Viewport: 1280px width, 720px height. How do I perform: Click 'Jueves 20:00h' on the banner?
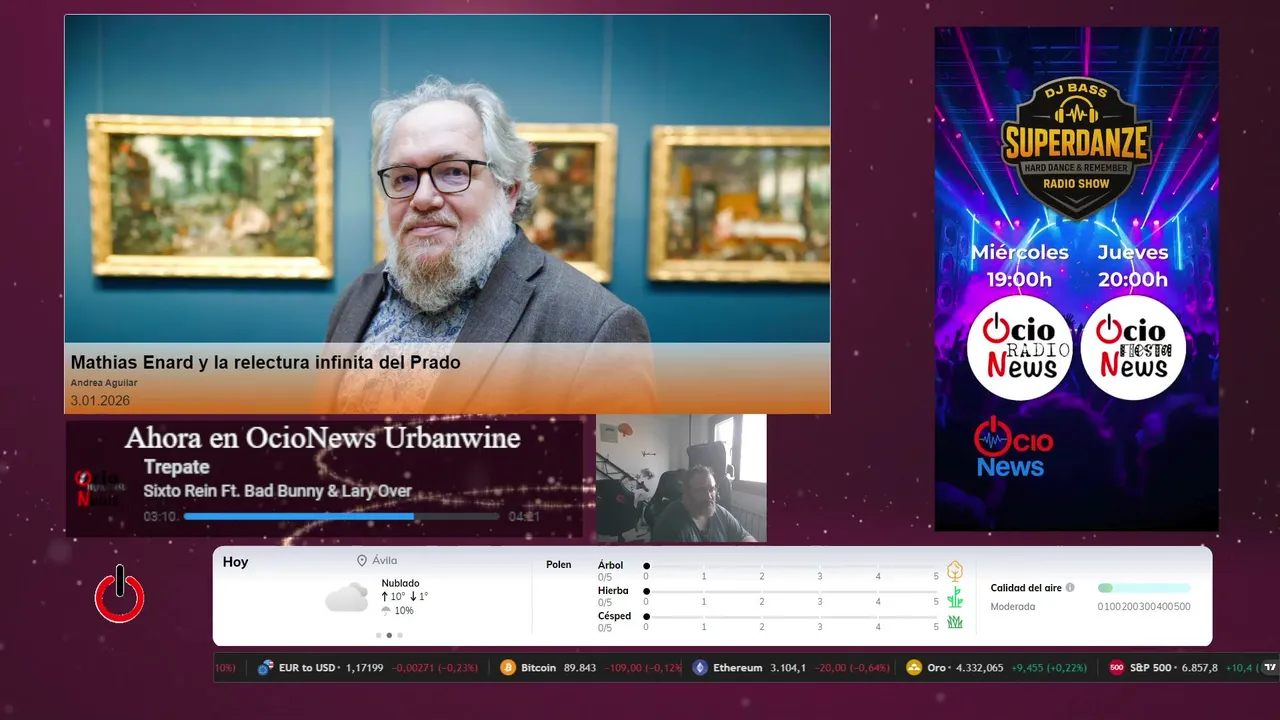tap(1133, 265)
